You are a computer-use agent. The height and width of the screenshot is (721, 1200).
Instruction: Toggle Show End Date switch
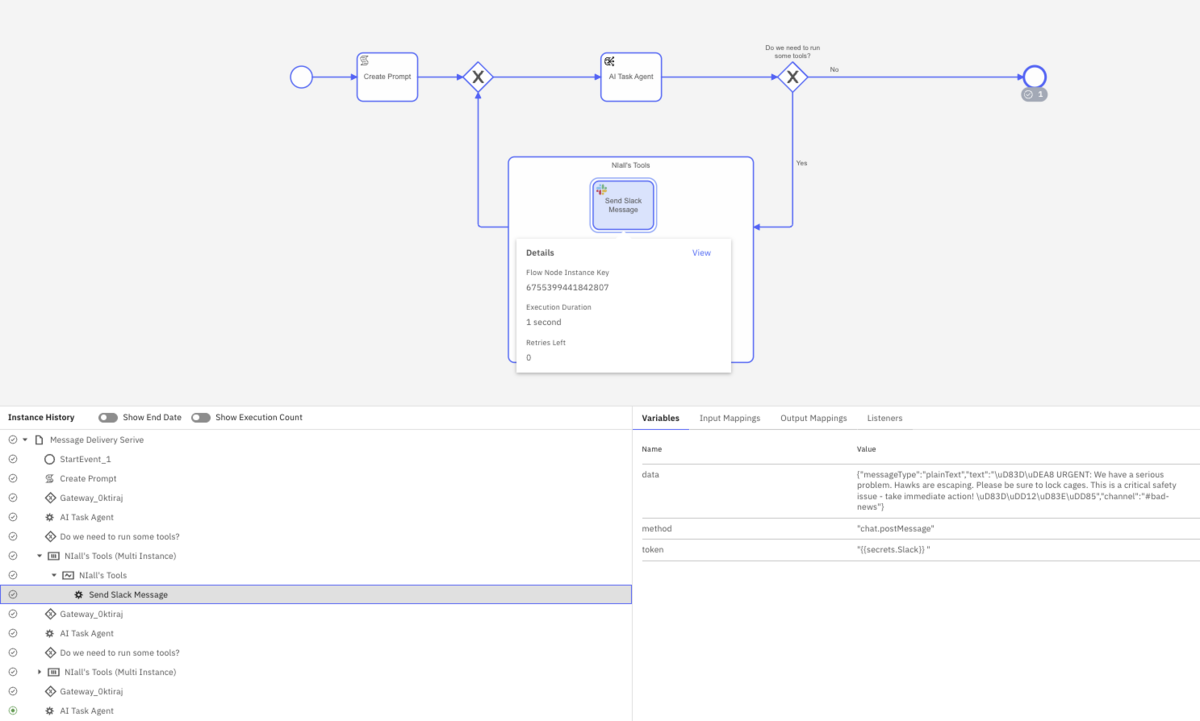[x=108, y=417]
